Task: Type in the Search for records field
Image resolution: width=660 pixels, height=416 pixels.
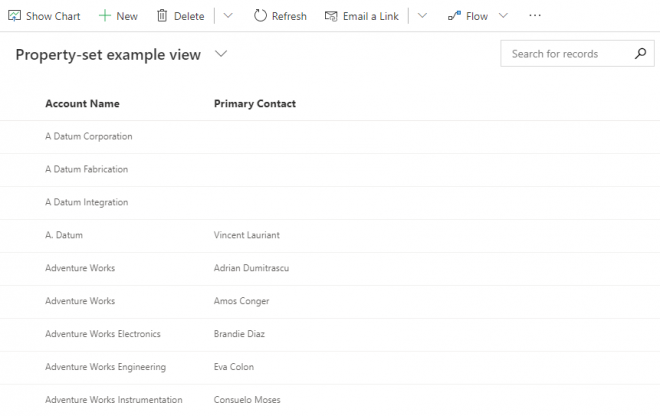Action: point(565,54)
